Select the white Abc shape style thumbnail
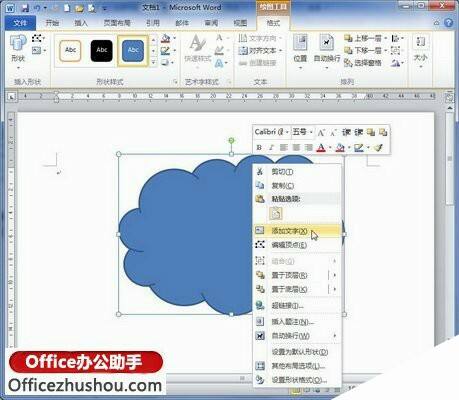The height and width of the screenshot is (400, 459). (70, 51)
